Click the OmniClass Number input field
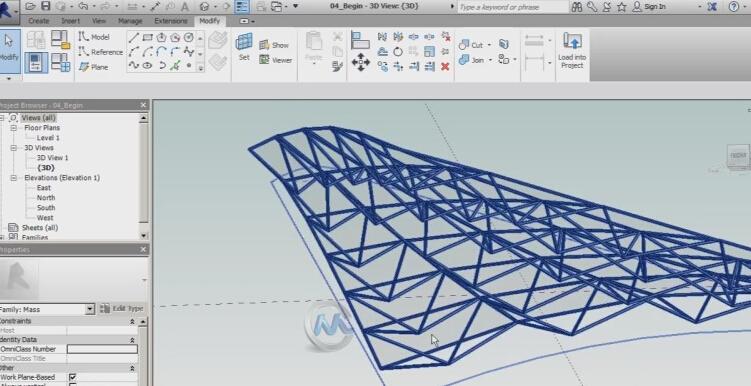Screen dimensions: 751x386 pos(102,349)
